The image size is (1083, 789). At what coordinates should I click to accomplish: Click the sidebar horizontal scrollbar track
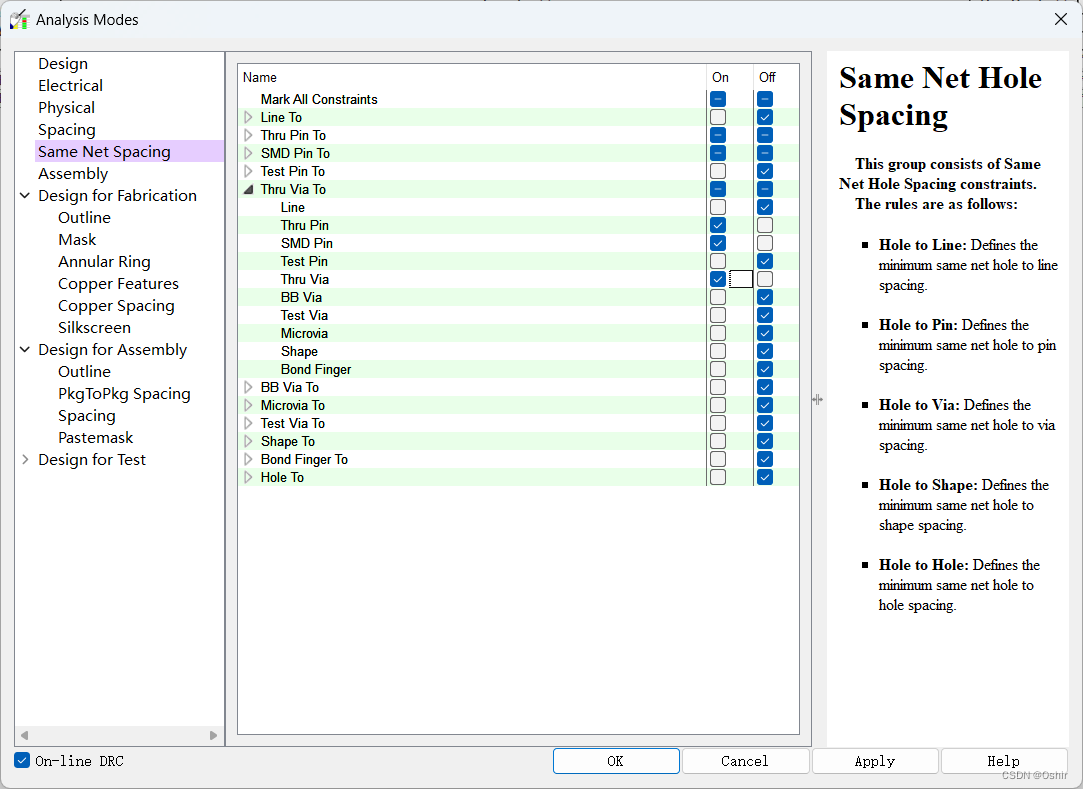tap(120, 735)
